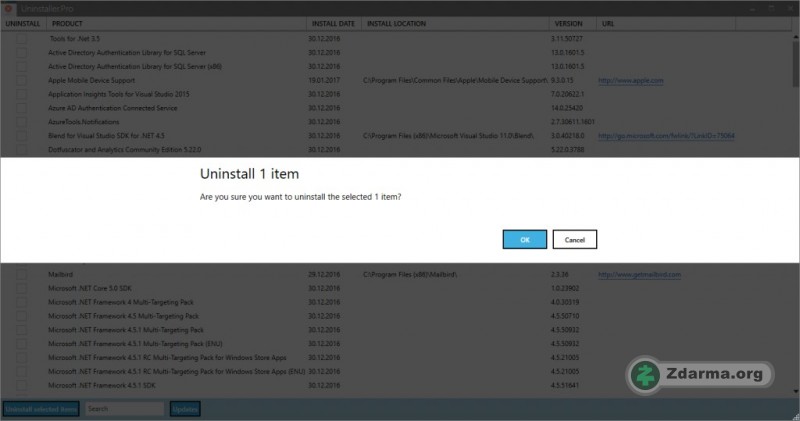Screen dimensions: 800x421
Task: Click version 2.3.36 of Mailbird
Action: click(559, 275)
